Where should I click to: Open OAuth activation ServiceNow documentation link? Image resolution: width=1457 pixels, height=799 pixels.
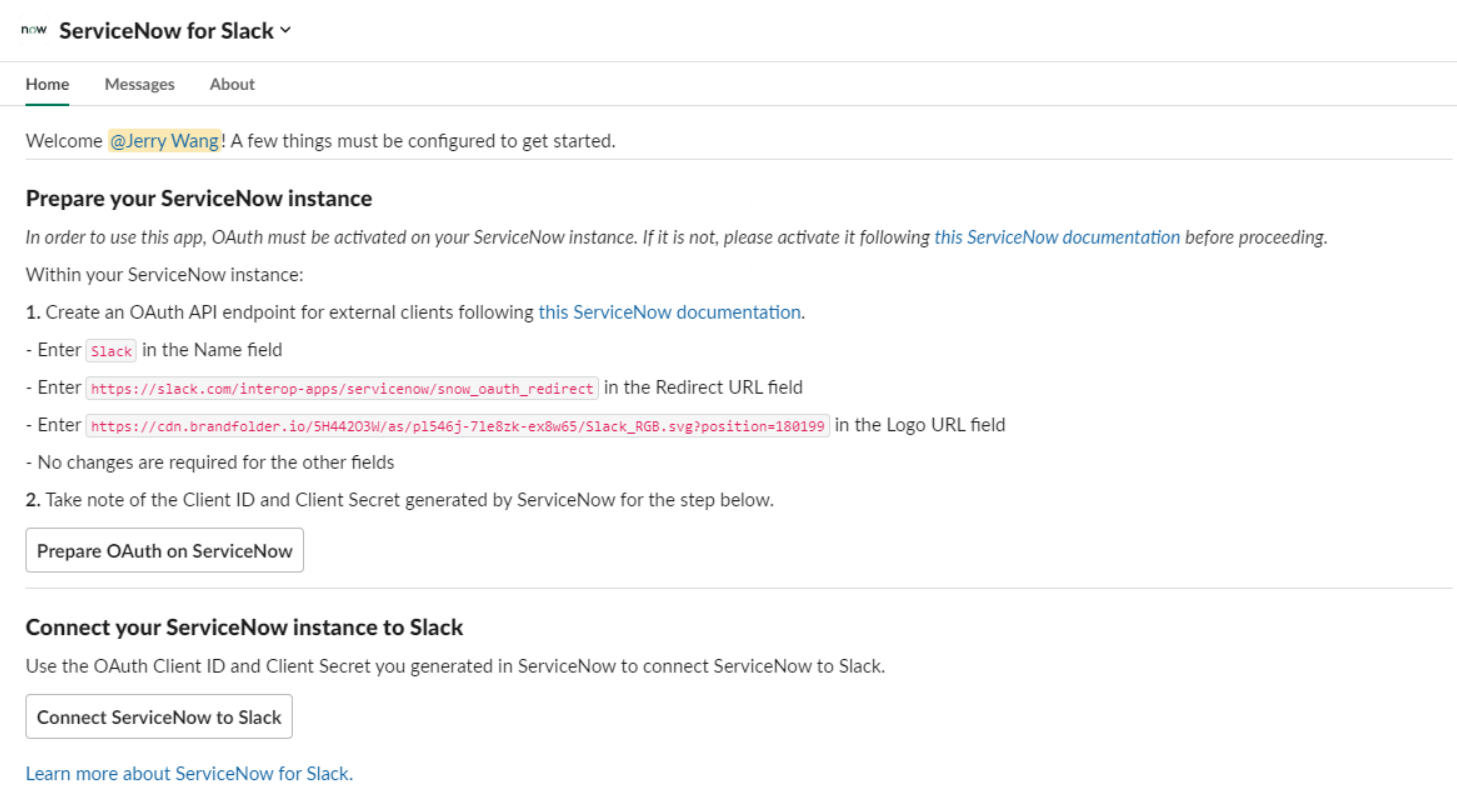coord(1057,238)
